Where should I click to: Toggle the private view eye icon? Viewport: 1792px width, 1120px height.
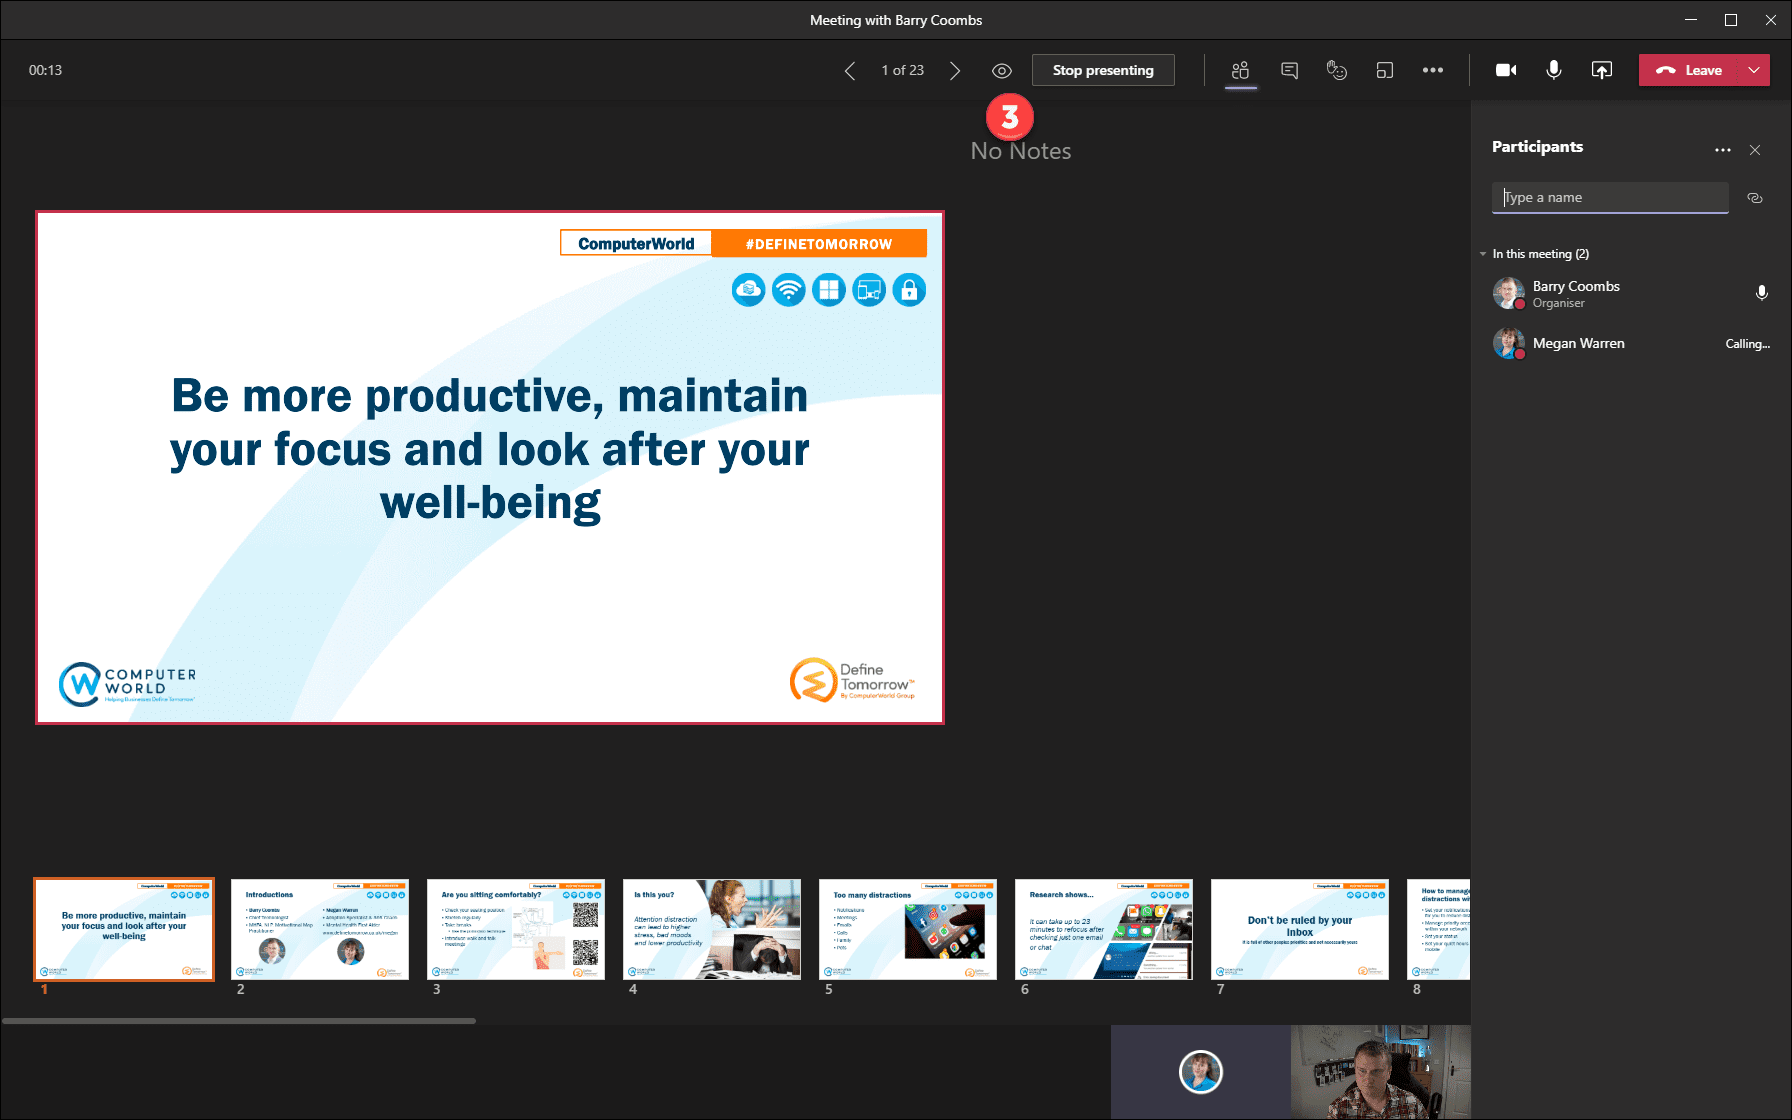tap(1001, 71)
